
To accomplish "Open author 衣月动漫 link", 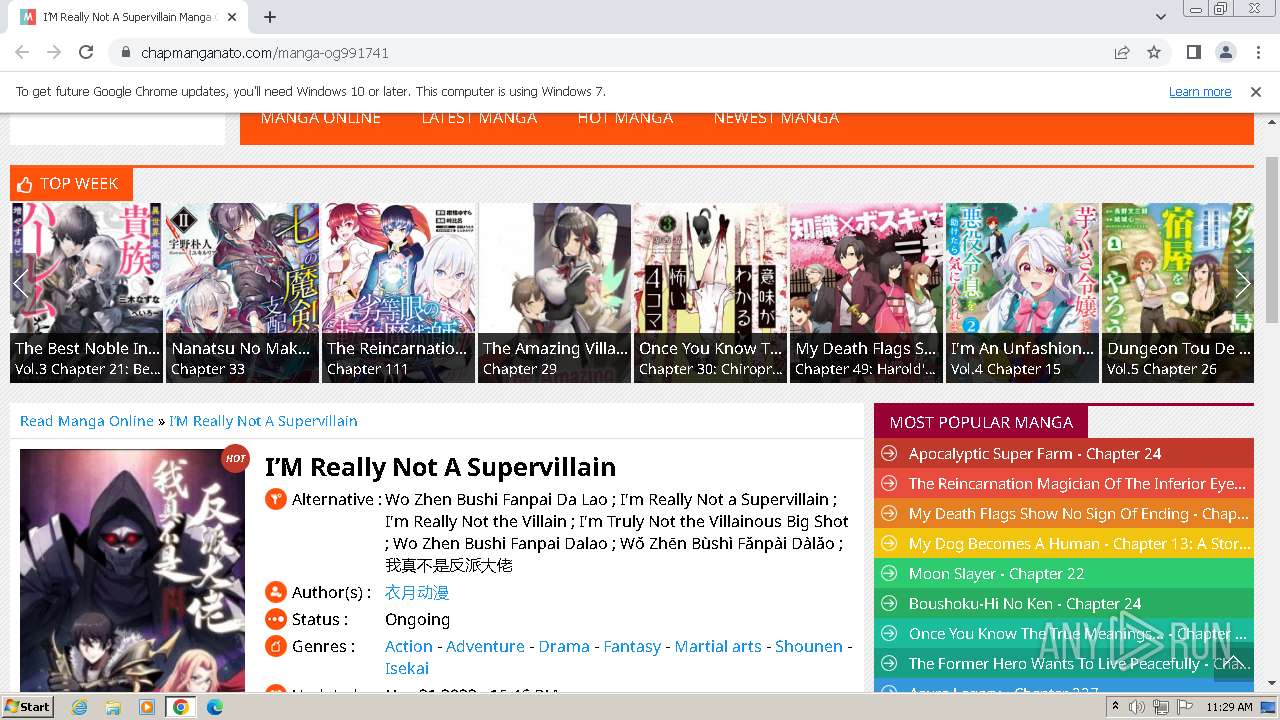I will tap(417, 593).
